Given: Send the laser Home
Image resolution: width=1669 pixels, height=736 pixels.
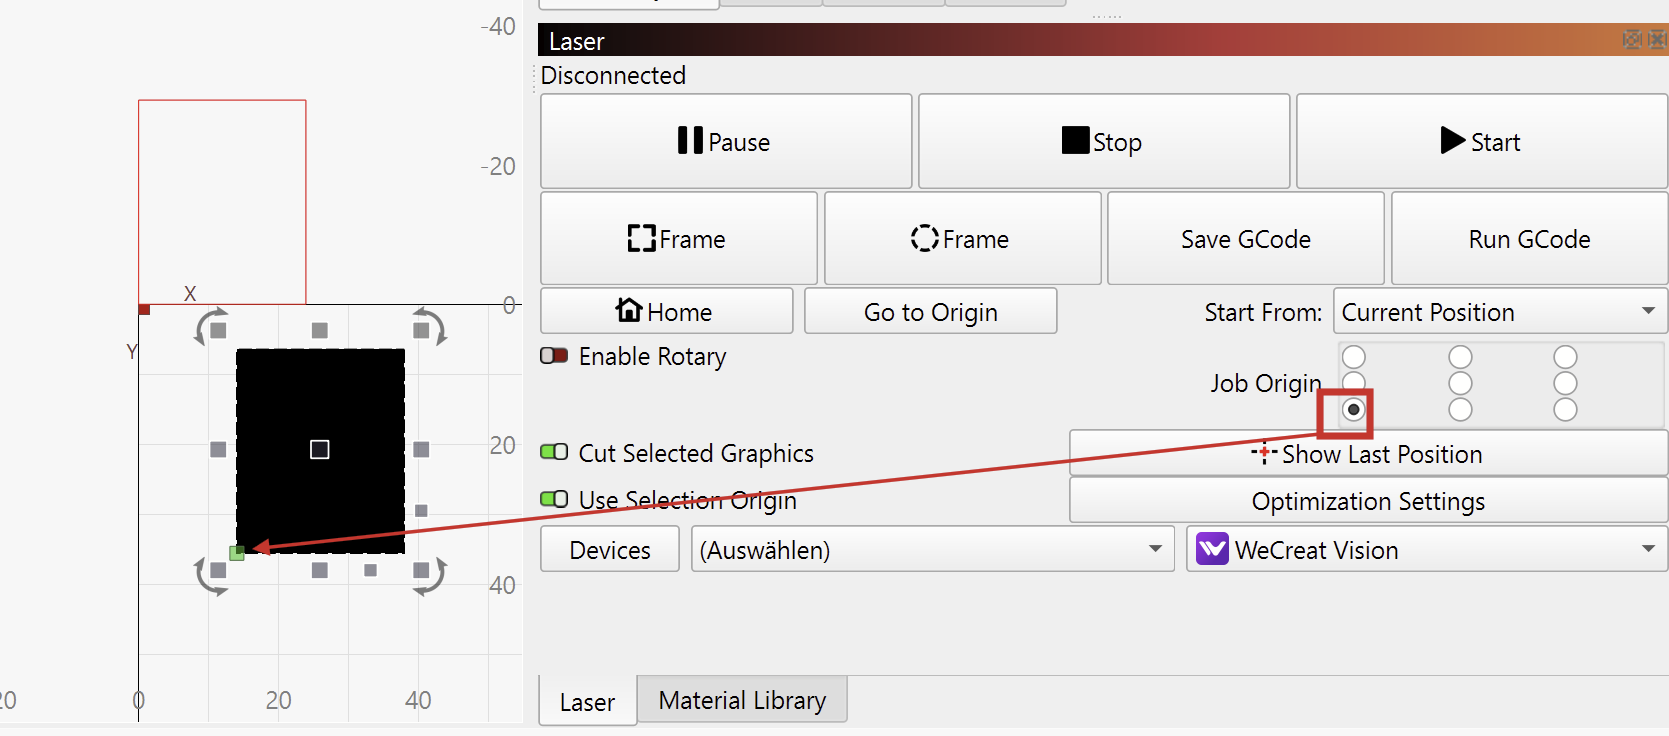Looking at the screenshot, I should (x=666, y=312).
